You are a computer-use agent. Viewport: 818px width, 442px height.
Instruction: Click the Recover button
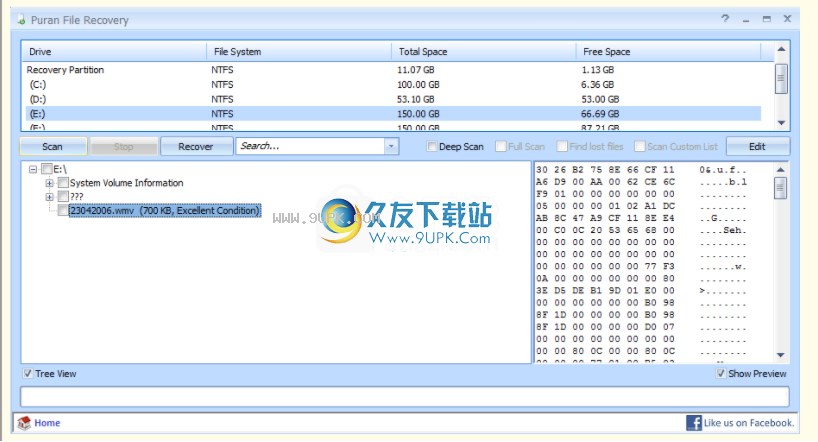pyautogui.click(x=196, y=147)
